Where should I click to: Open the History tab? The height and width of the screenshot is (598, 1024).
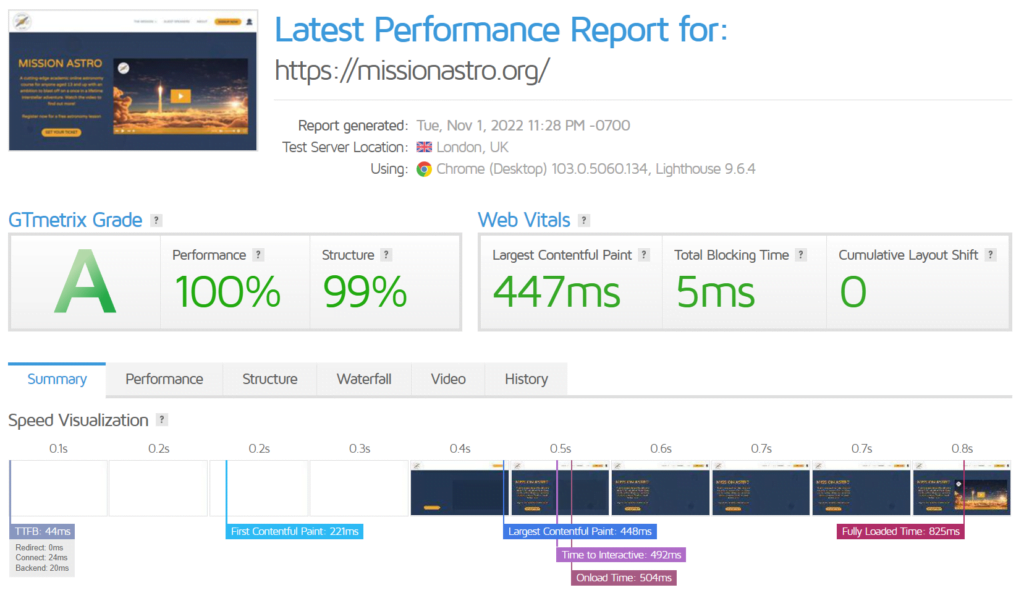coord(526,379)
